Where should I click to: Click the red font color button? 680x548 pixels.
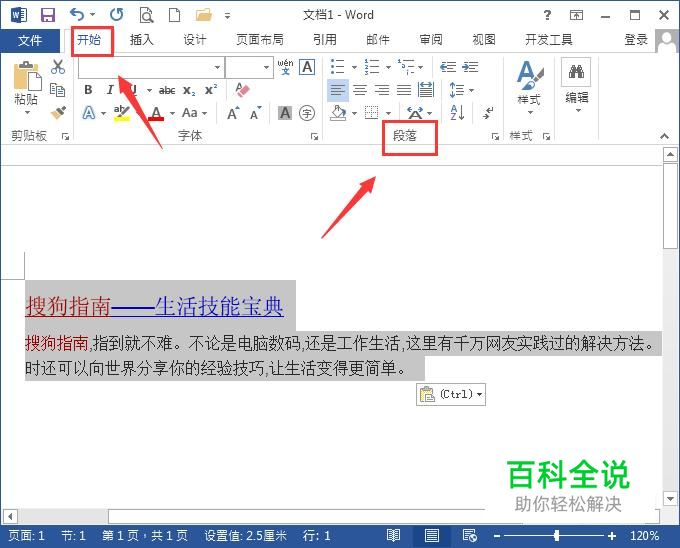156,113
